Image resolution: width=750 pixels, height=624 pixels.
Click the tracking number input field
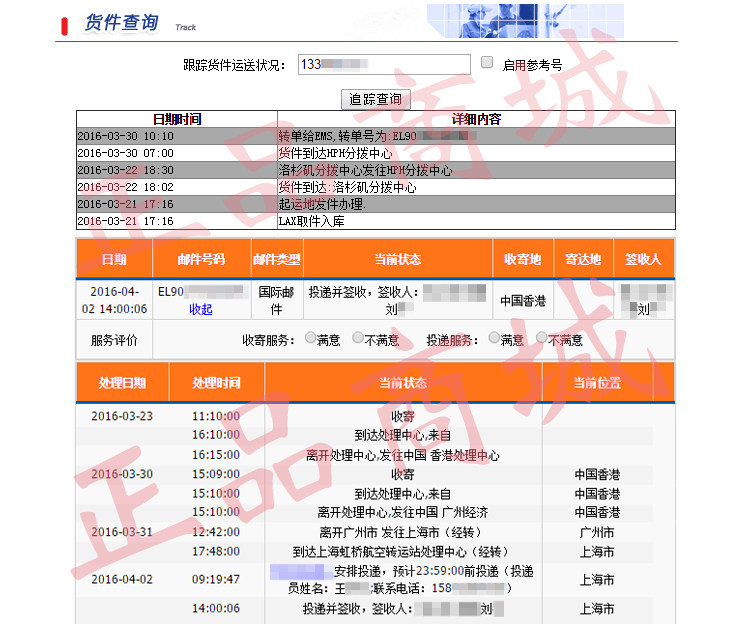click(x=384, y=65)
